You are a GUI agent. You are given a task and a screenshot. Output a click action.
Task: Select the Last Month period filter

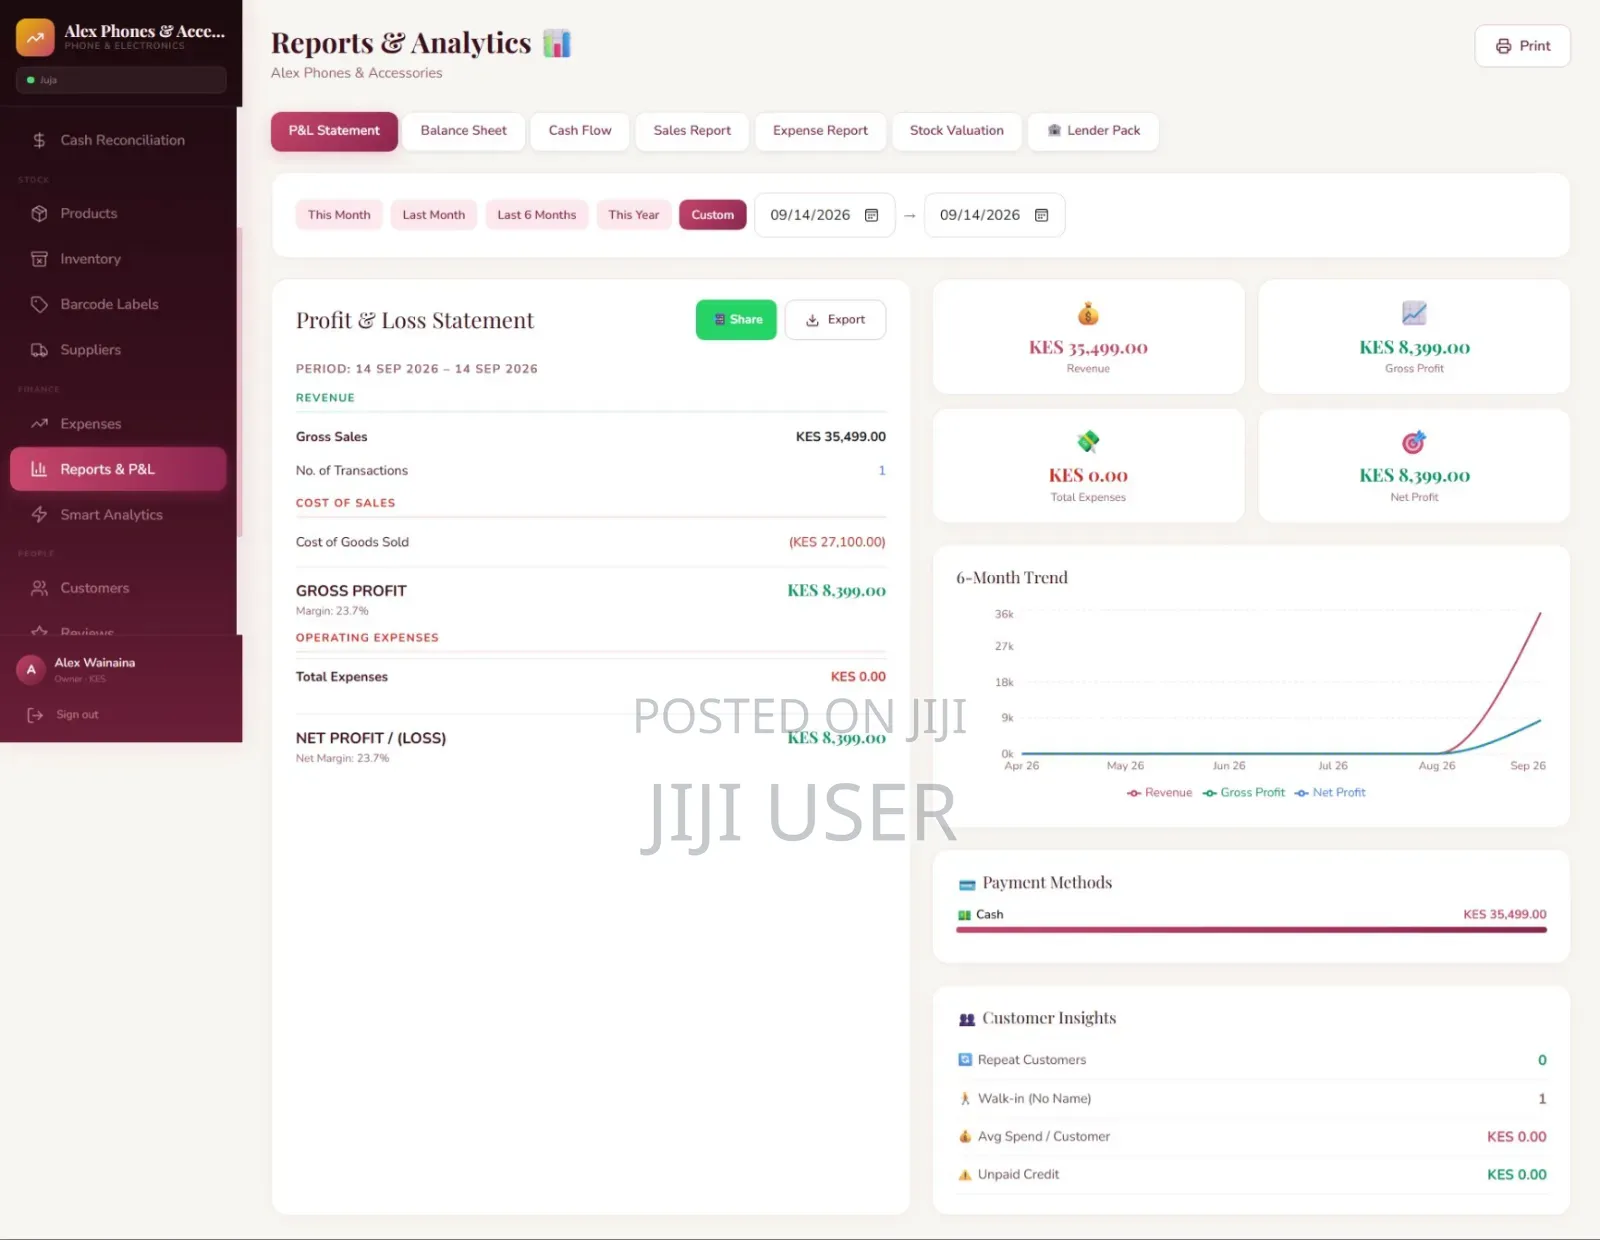tap(434, 215)
